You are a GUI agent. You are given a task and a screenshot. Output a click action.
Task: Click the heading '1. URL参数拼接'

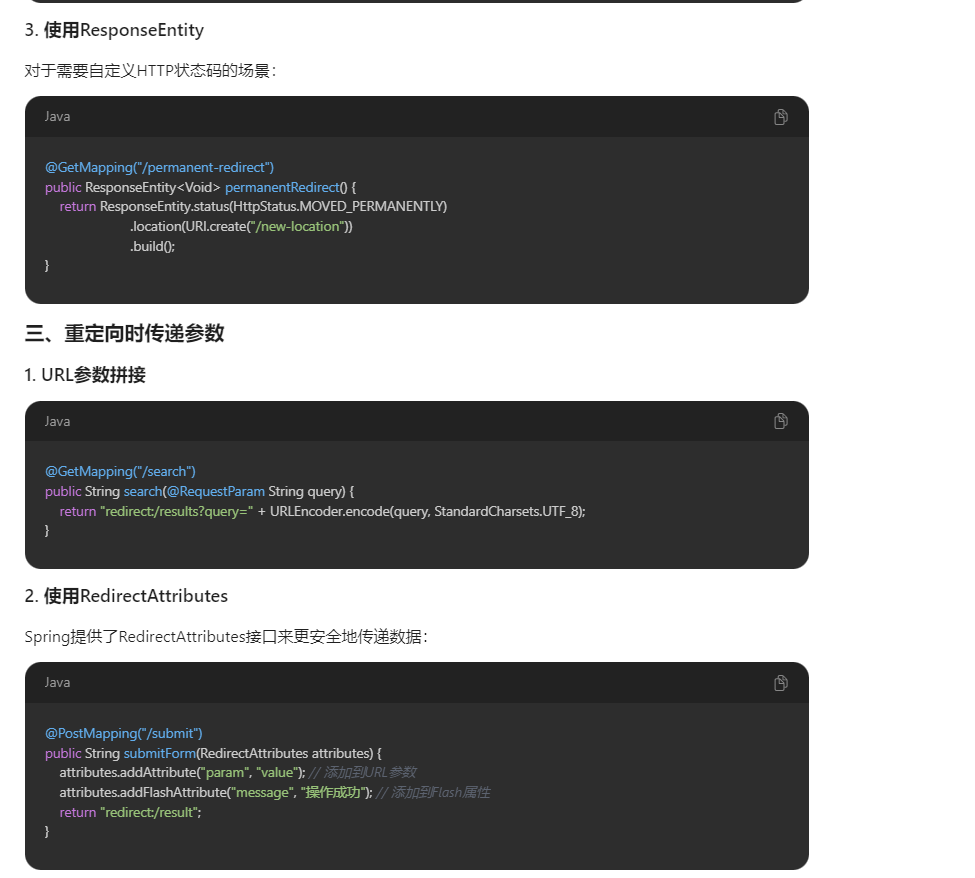(85, 375)
